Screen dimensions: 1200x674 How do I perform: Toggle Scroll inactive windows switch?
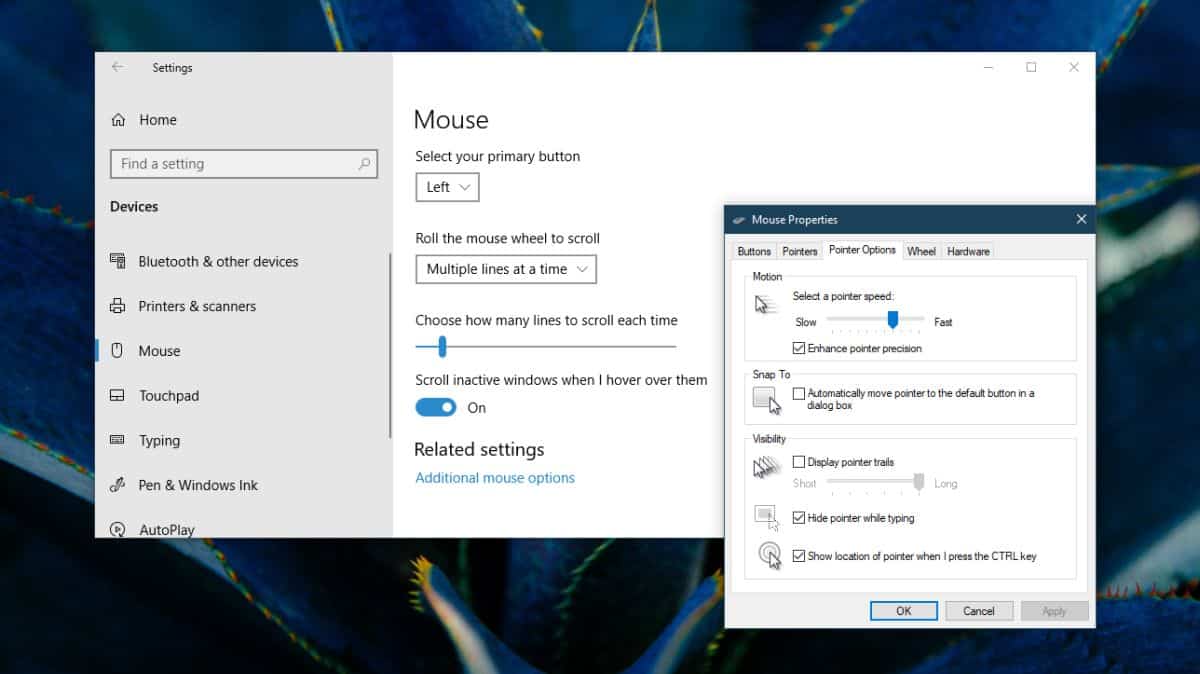click(x=436, y=407)
